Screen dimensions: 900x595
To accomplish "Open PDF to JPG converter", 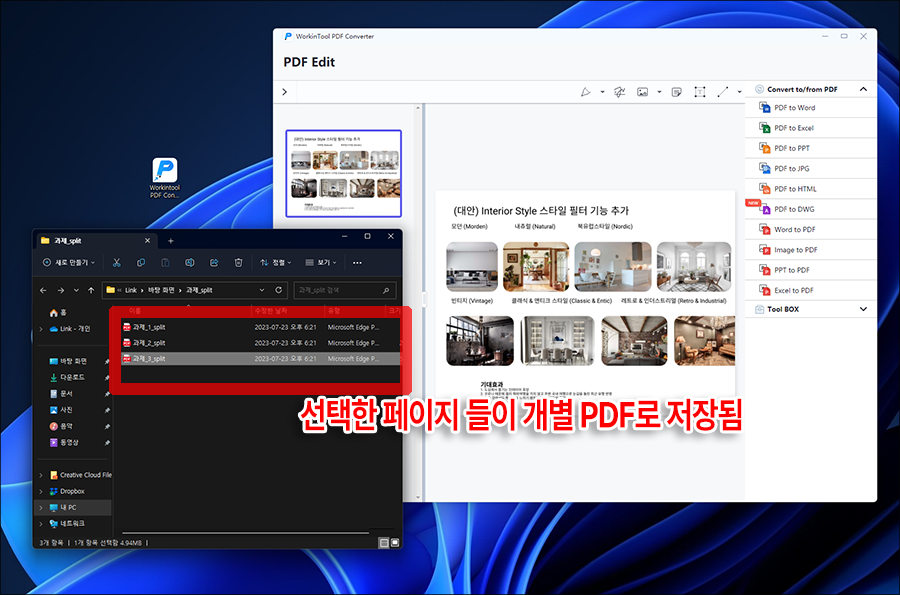I will point(810,168).
